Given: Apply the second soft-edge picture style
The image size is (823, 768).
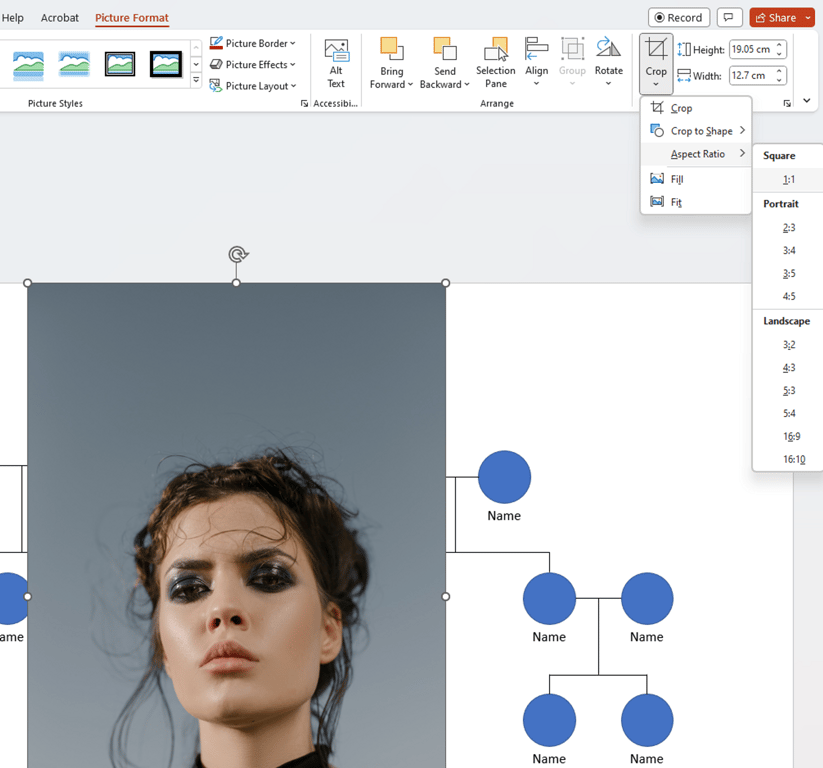Looking at the screenshot, I should [x=74, y=65].
